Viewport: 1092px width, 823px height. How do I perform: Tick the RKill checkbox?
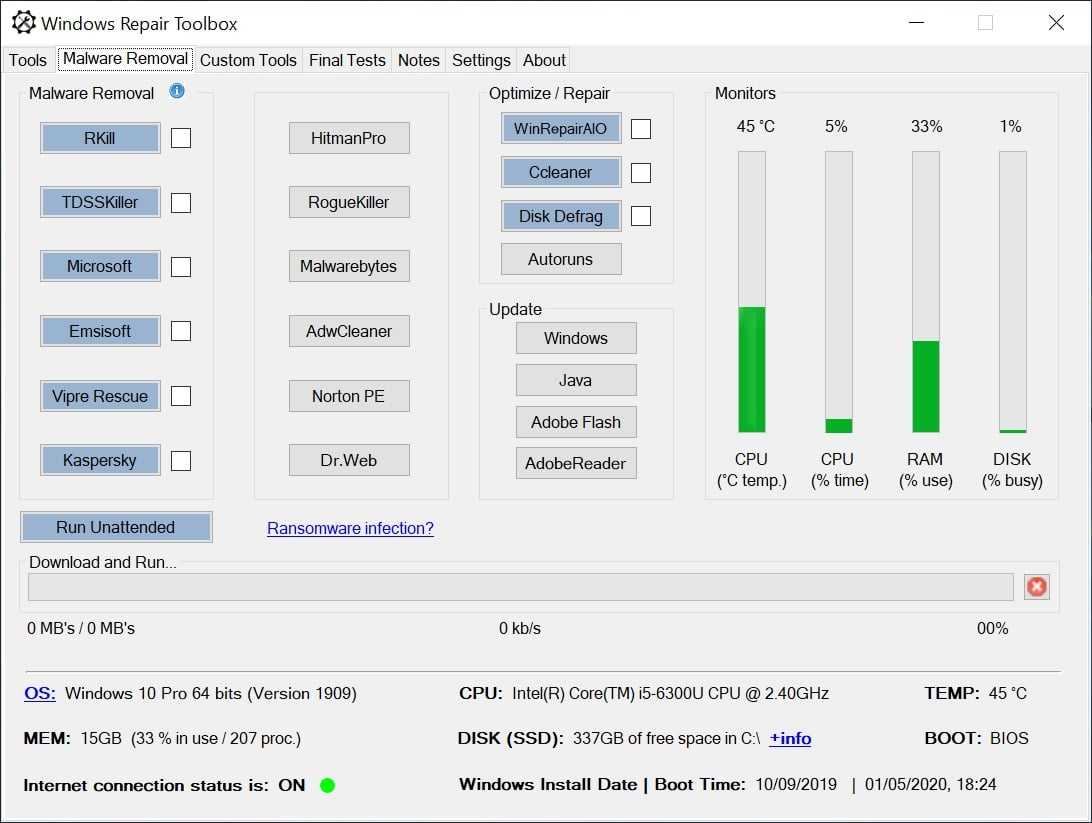click(x=181, y=138)
